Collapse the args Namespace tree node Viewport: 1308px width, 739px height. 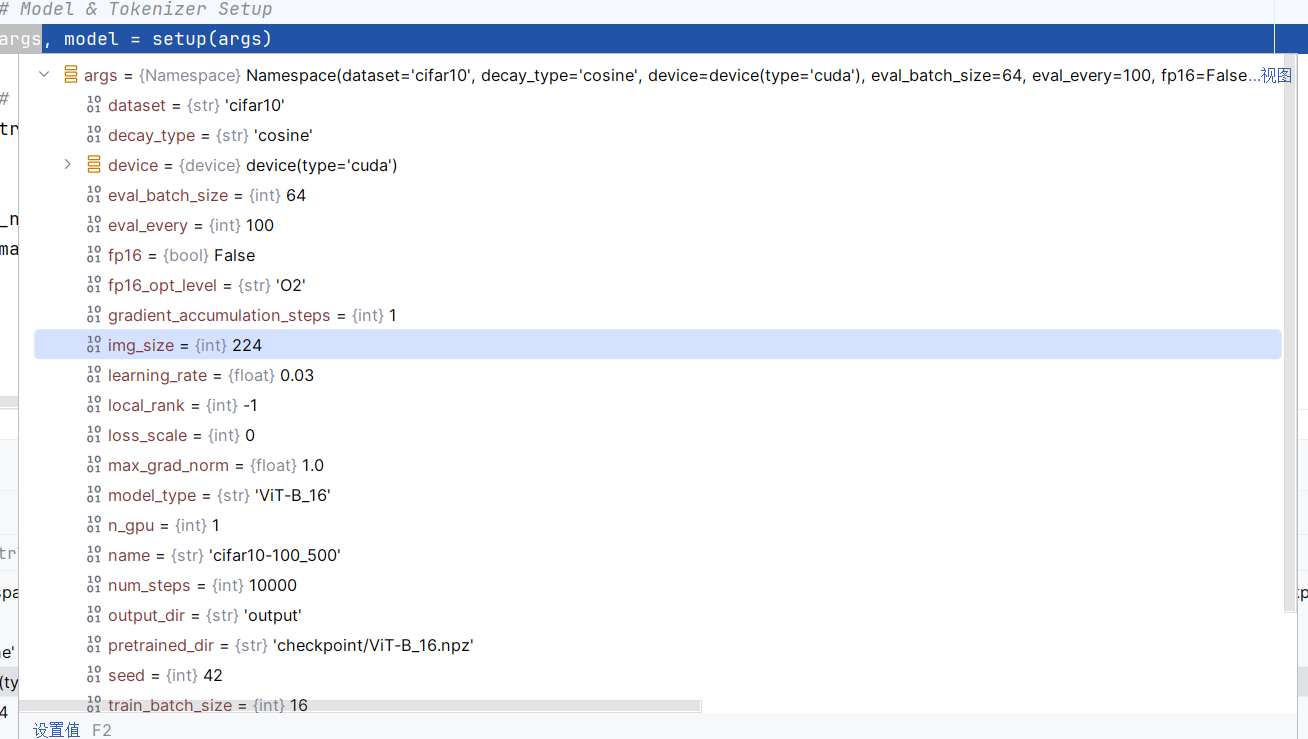(44, 75)
